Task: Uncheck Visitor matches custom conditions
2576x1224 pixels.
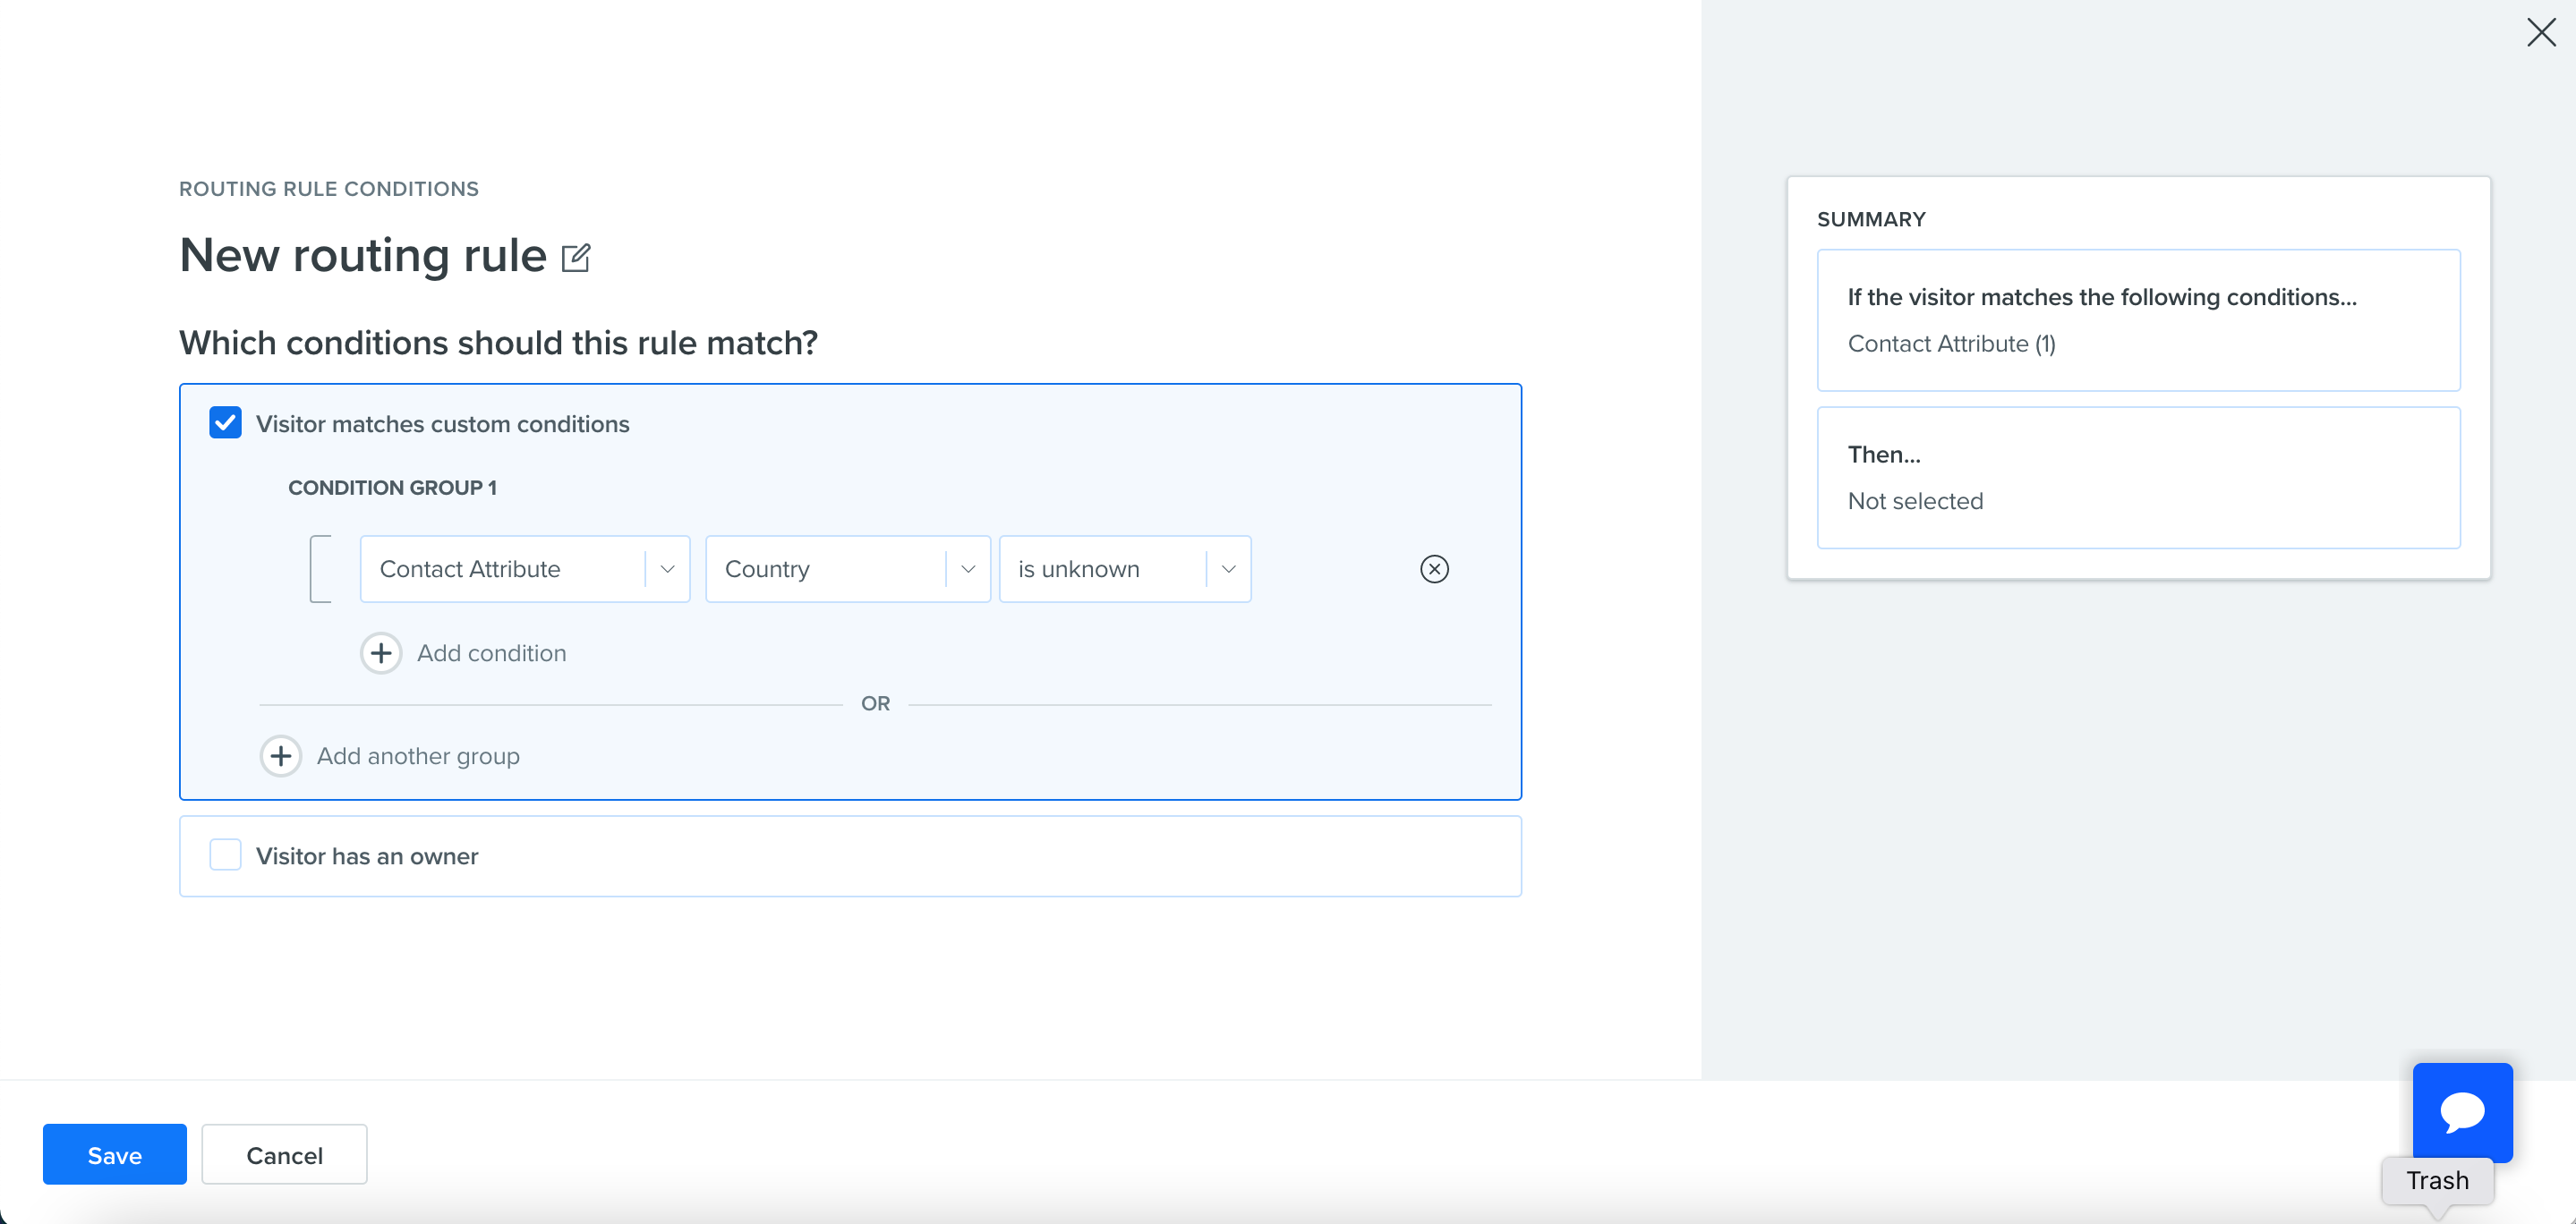Action: (225, 423)
